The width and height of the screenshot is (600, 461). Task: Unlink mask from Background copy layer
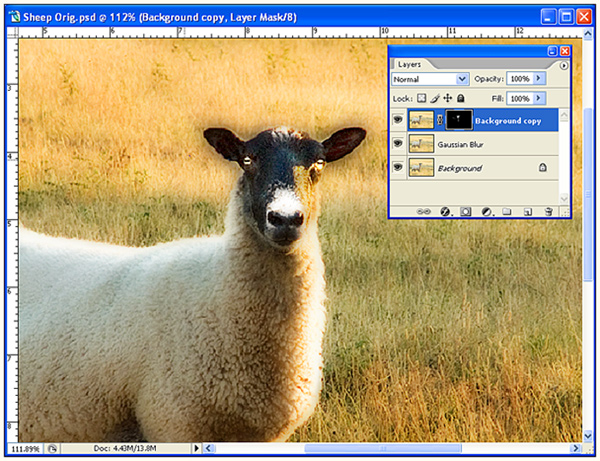coord(440,120)
